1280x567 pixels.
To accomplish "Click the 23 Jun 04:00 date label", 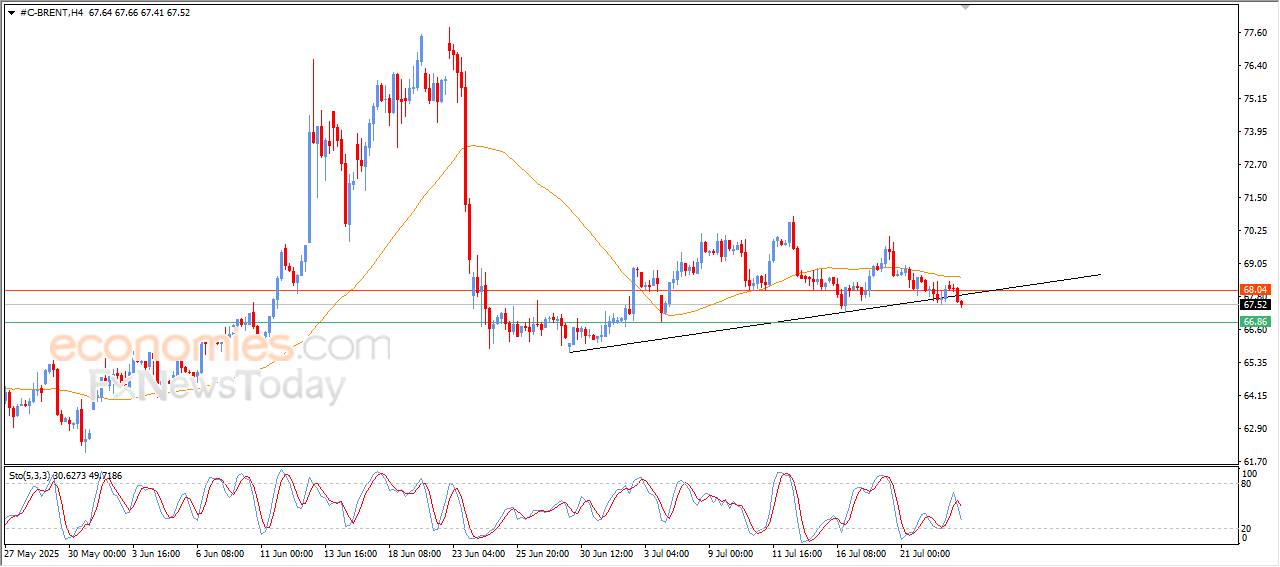I will (x=479, y=553).
